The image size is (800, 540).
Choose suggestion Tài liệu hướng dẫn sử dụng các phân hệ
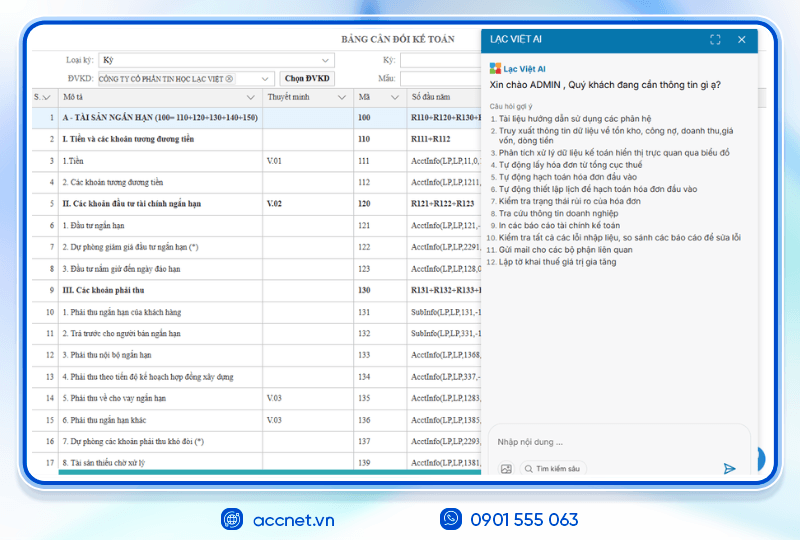click(x=574, y=119)
